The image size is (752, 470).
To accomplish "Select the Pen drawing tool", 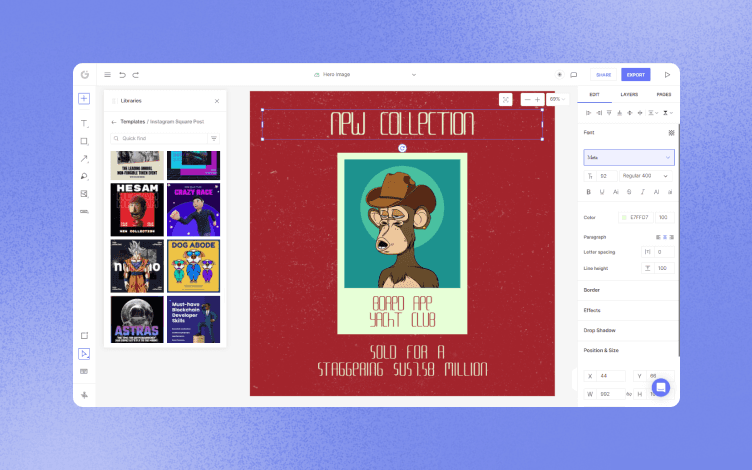I will (84, 176).
